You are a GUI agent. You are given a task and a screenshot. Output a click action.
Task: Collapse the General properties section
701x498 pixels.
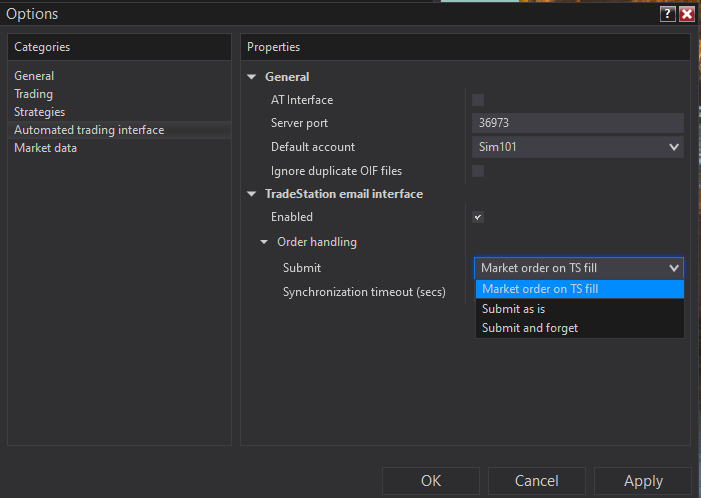tap(251, 77)
